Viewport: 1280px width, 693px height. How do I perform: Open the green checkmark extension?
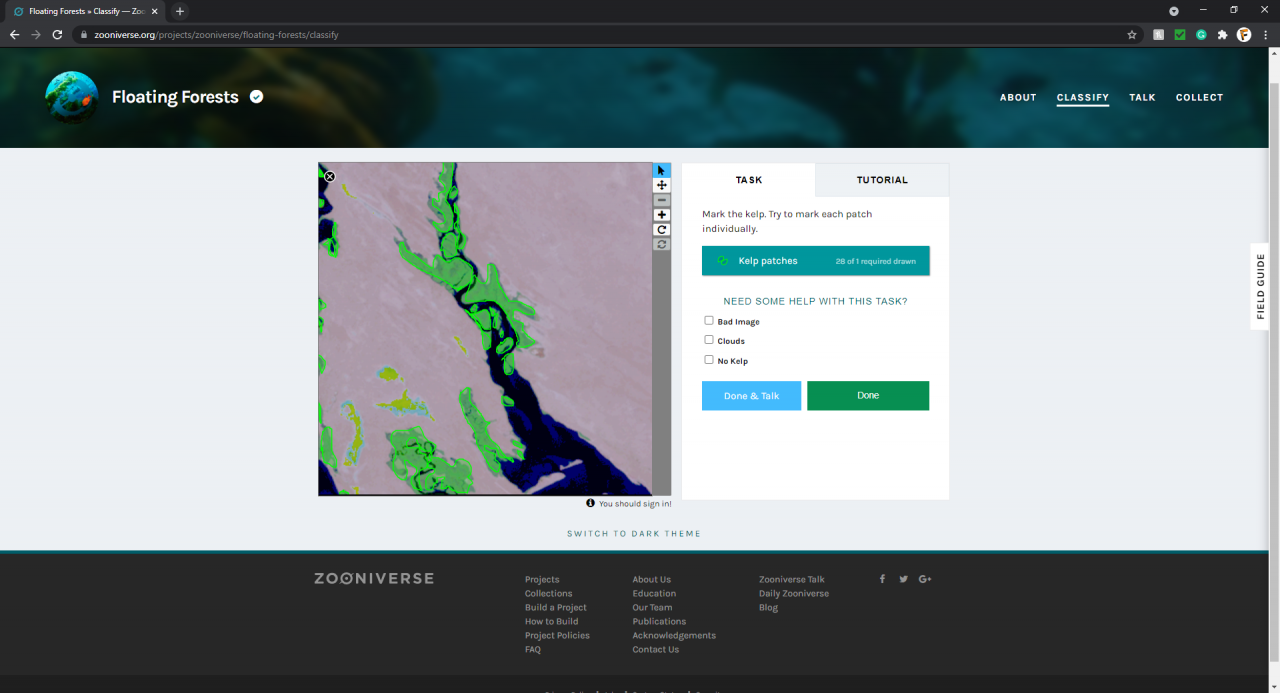(x=1180, y=34)
